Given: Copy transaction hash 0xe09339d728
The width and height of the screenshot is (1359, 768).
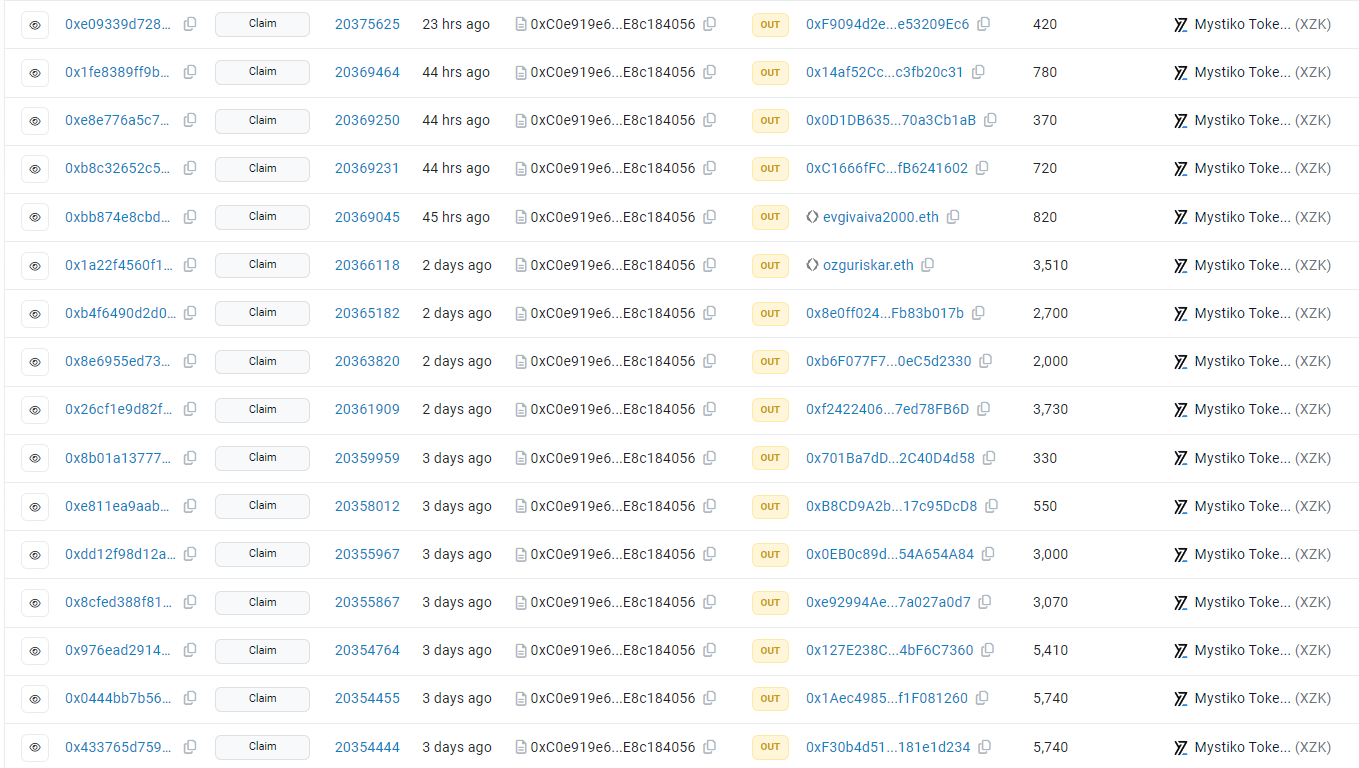Looking at the screenshot, I should (x=190, y=24).
